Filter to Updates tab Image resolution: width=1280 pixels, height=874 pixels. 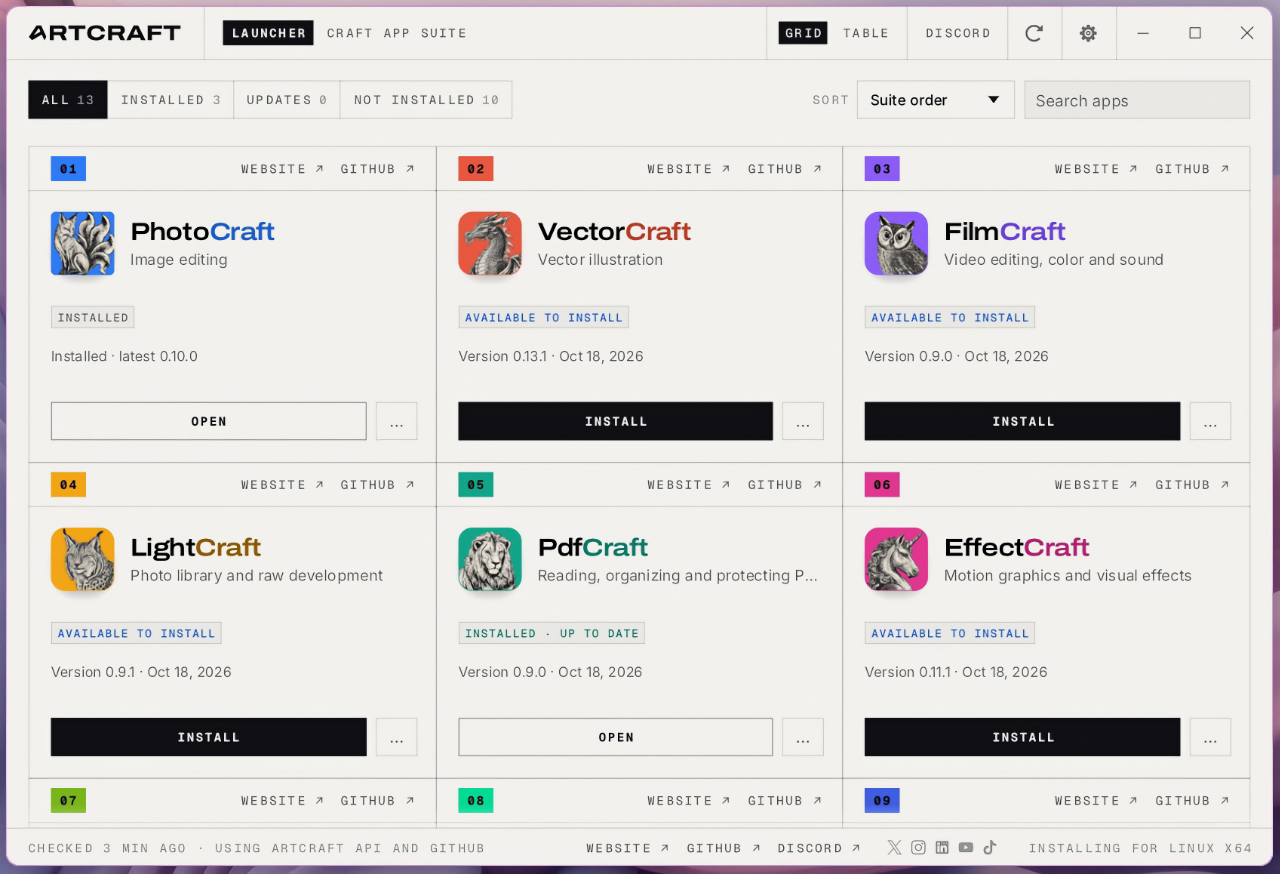(287, 100)
